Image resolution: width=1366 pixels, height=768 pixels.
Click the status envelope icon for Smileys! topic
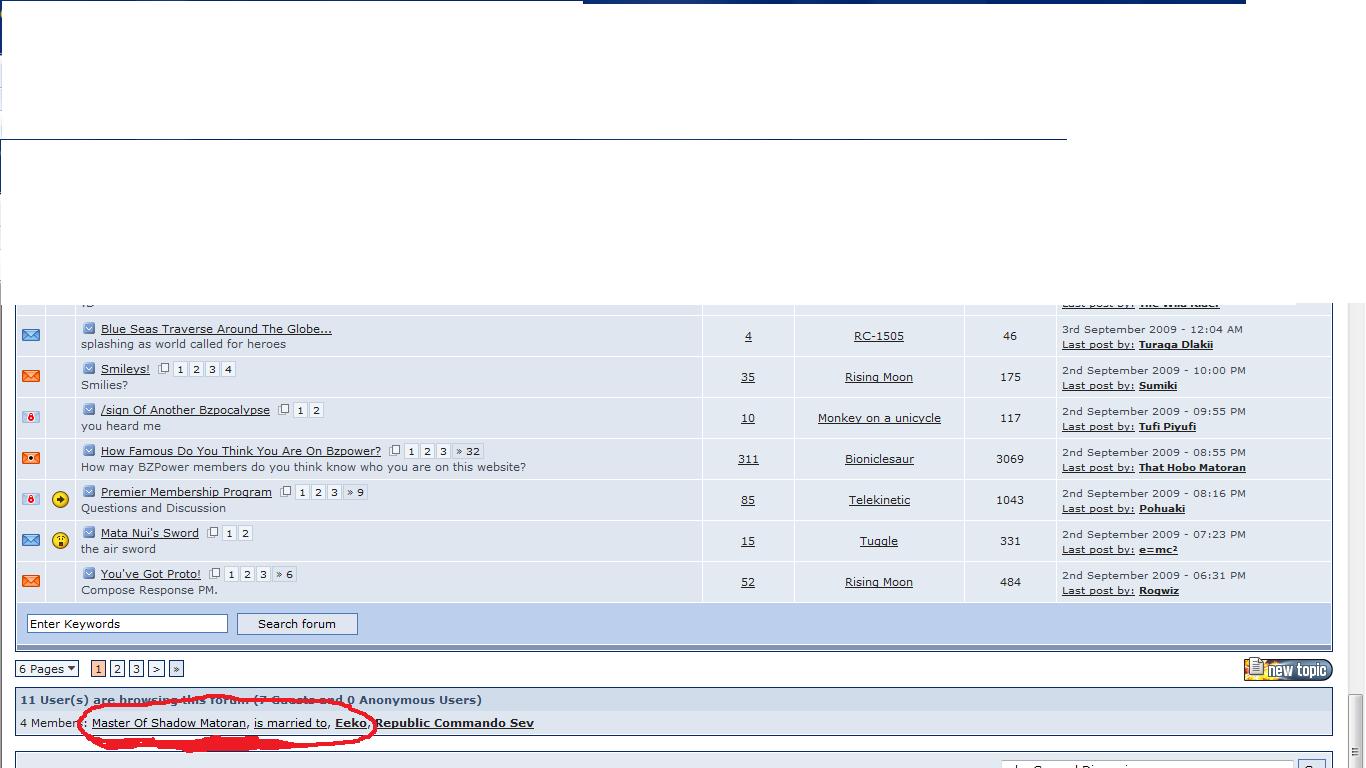(x=31, y=377)
